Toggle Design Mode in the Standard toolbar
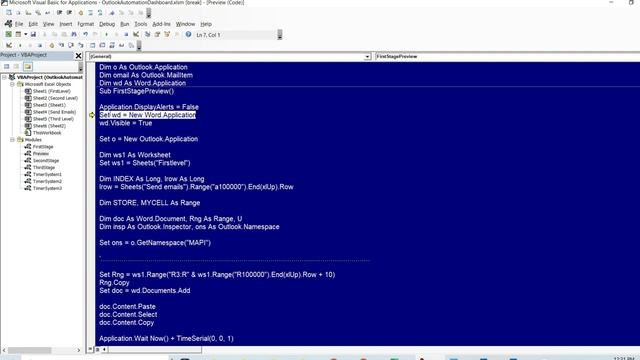 (136, 35)
